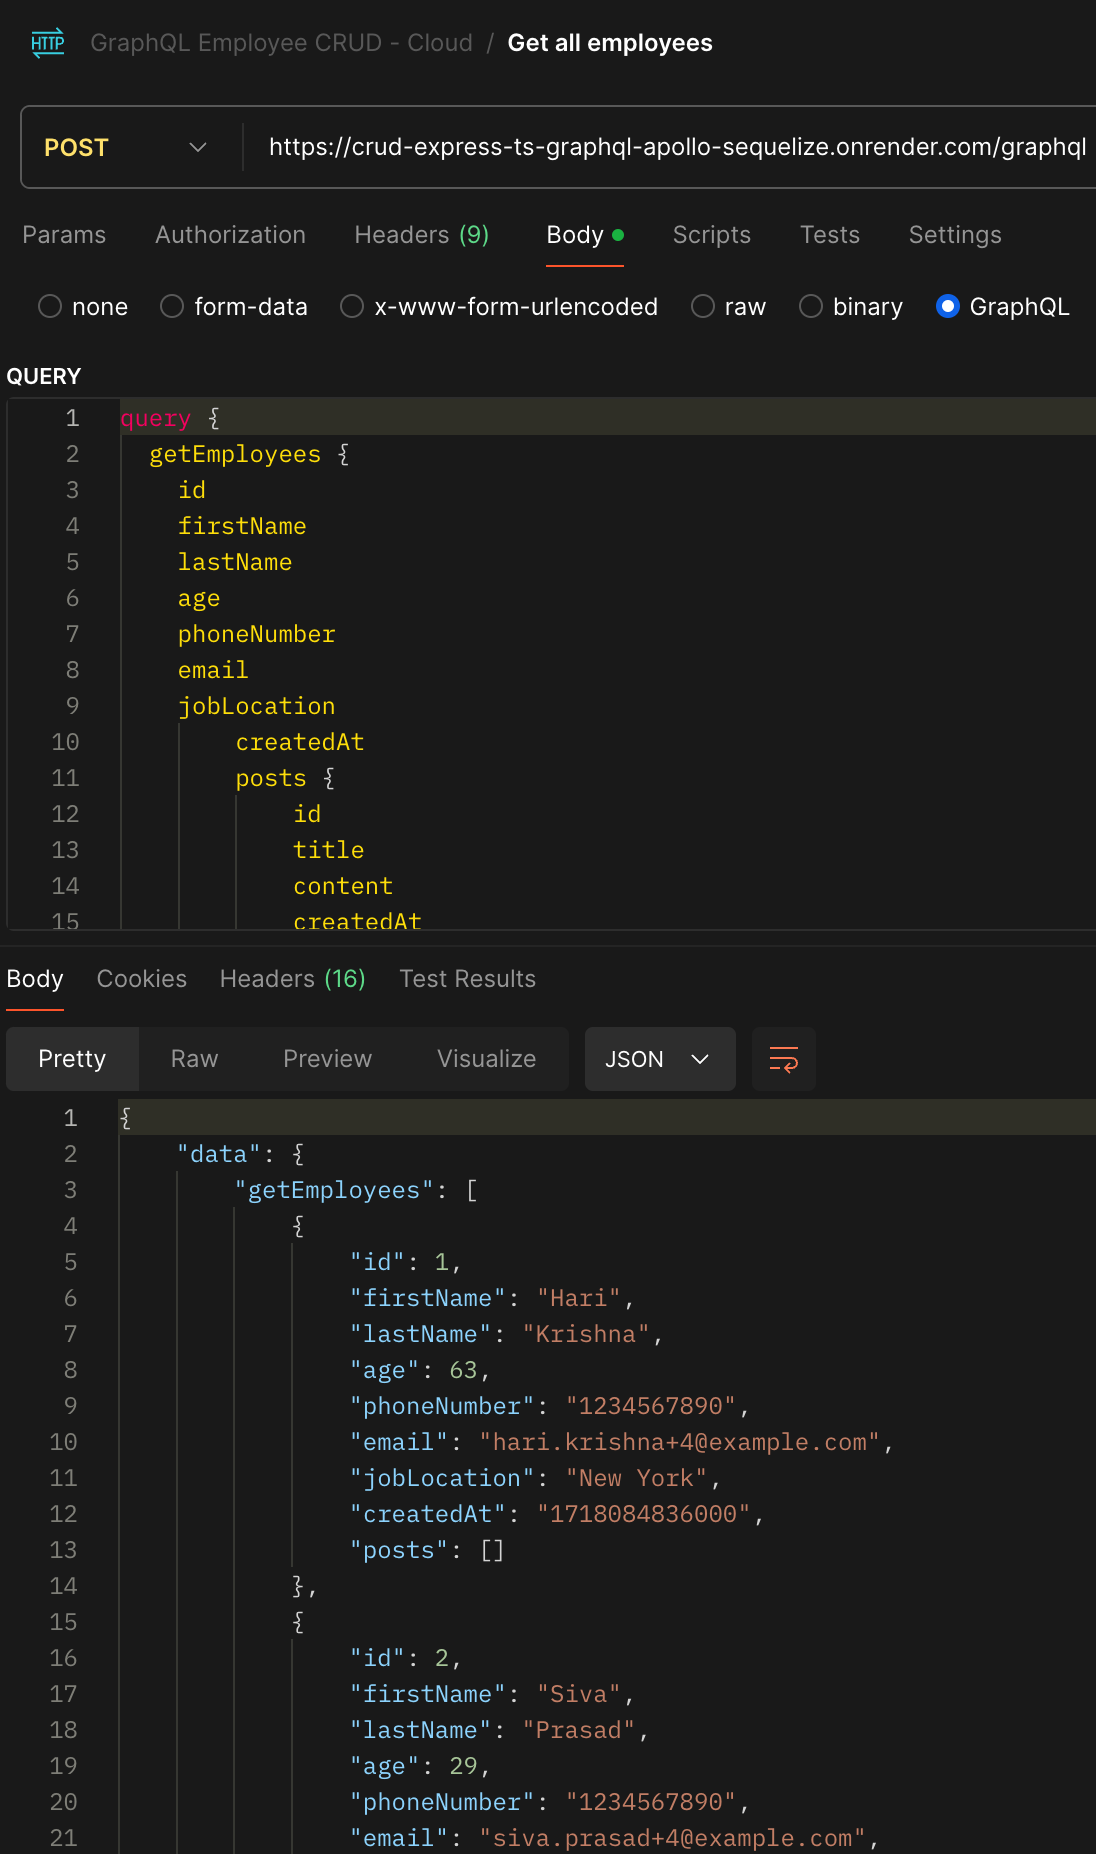Click the lastName field in query
1096x1854 pixels.
pos(235,562)
